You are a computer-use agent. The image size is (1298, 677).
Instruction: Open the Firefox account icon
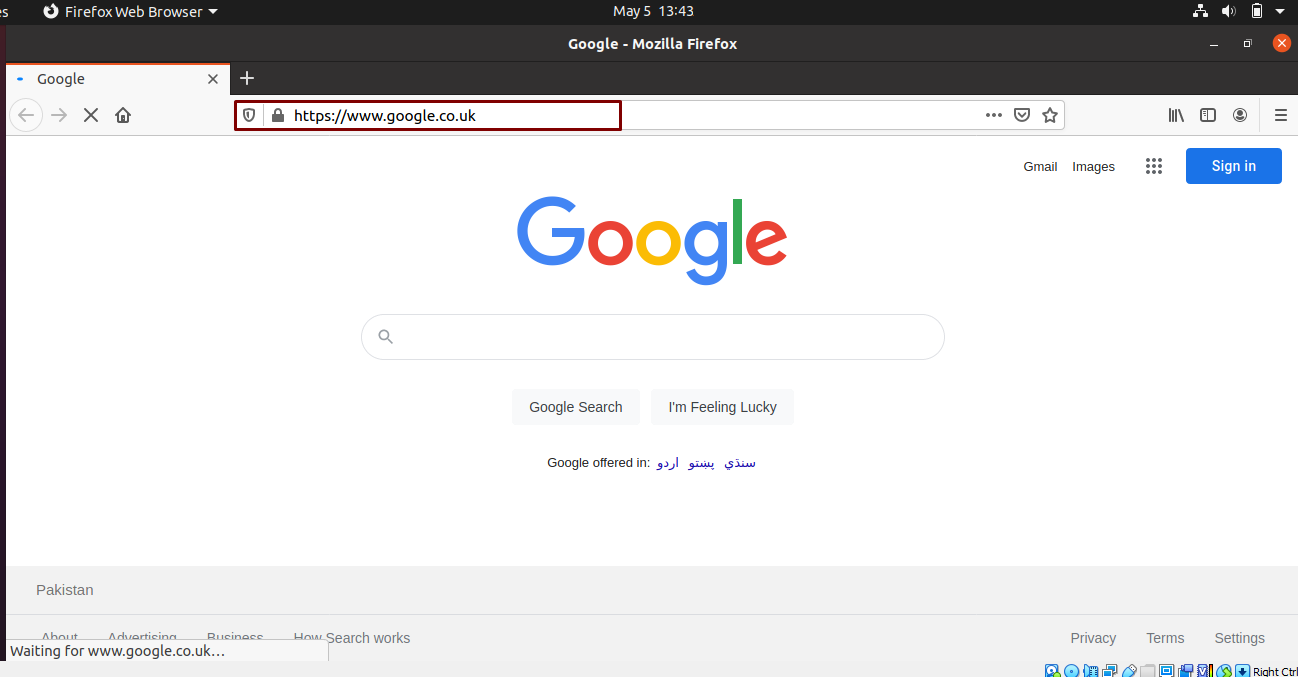click(1240, 115)
